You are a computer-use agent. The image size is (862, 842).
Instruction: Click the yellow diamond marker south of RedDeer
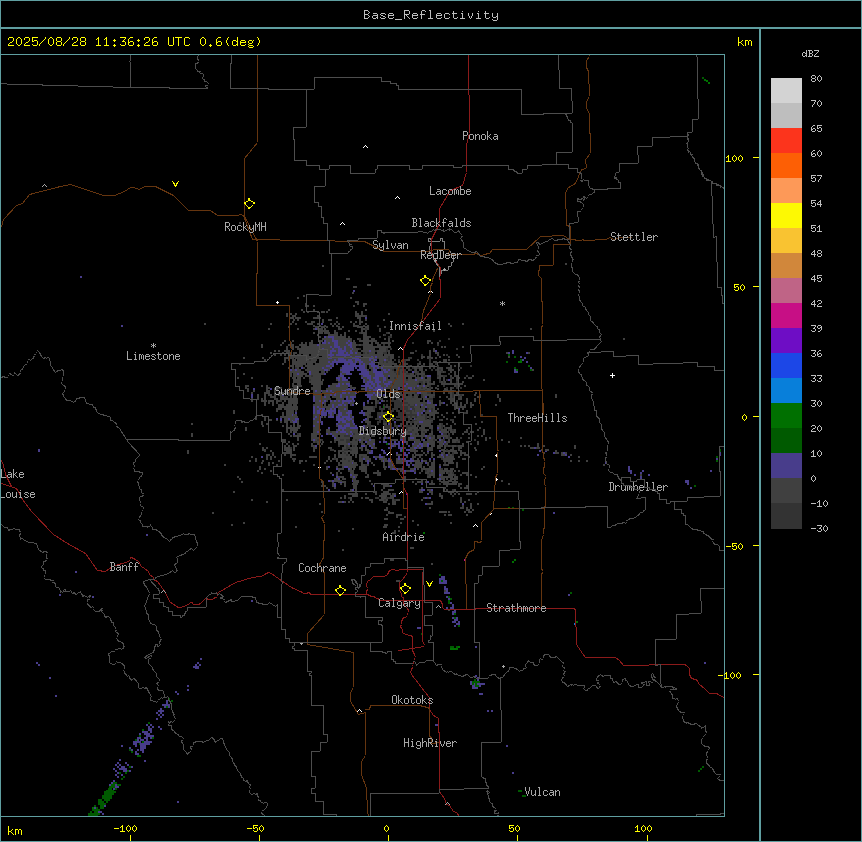click(x=426, y=281)
